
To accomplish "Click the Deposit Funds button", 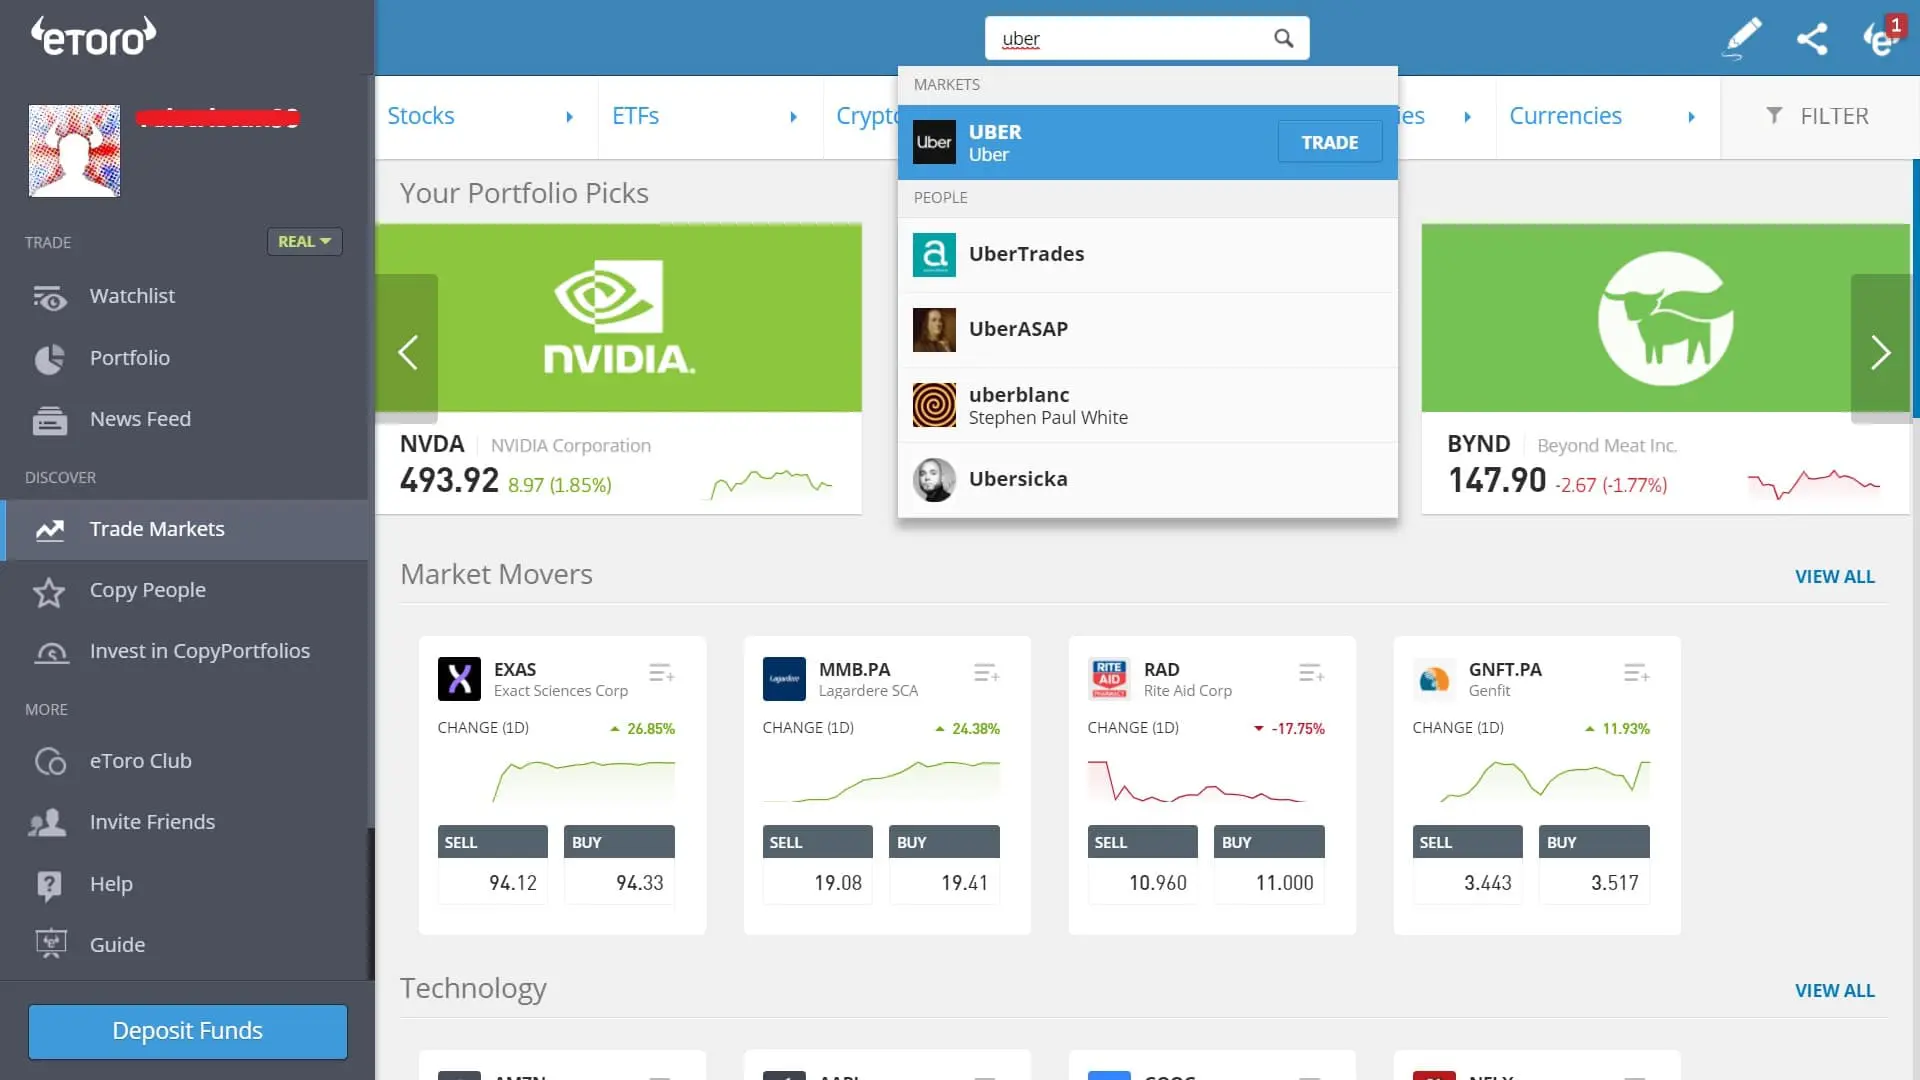I will point(188,1031).
